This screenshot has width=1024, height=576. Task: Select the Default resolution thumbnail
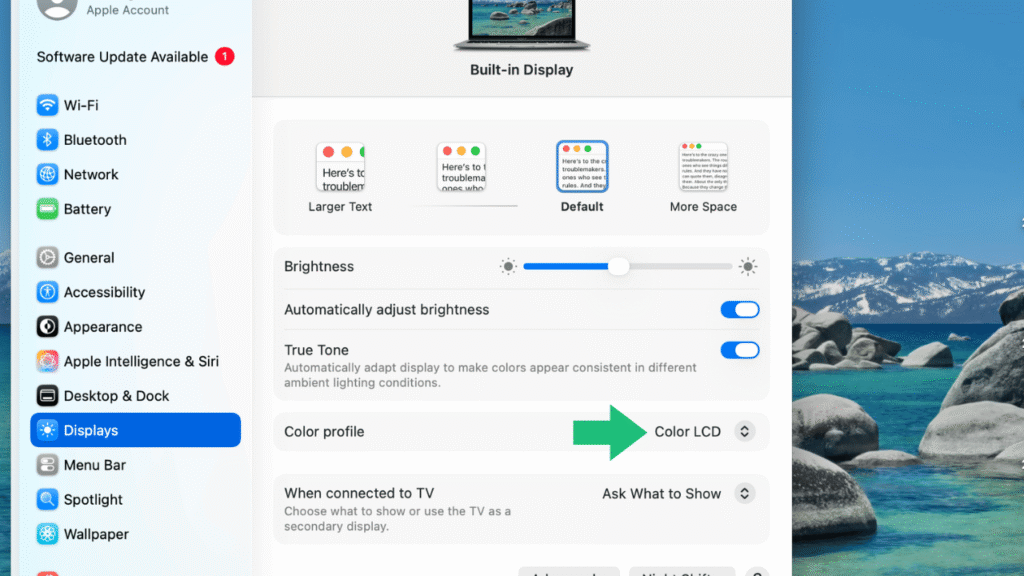[582, 167]
